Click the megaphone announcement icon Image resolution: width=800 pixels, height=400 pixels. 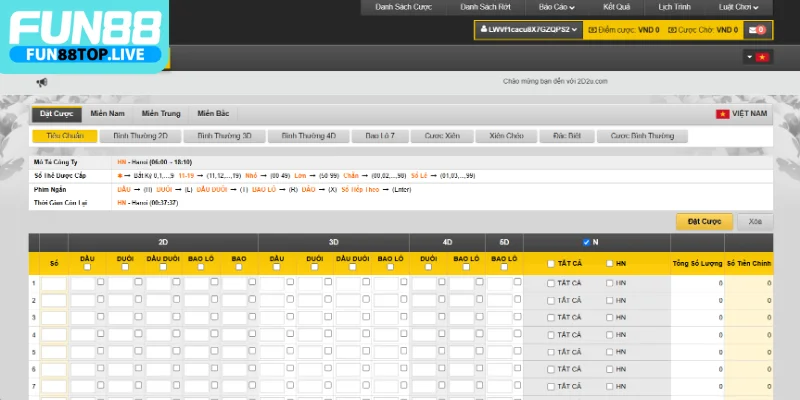pyautogui.click(x=42, y=82)
